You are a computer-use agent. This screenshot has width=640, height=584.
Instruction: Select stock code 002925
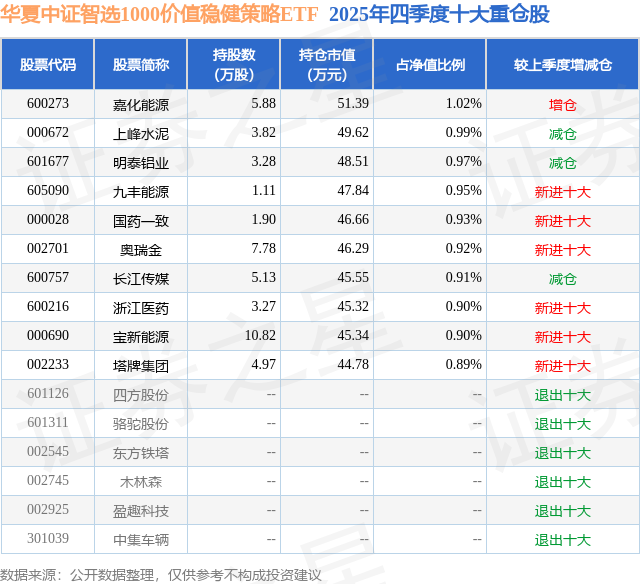click(48, 509)
